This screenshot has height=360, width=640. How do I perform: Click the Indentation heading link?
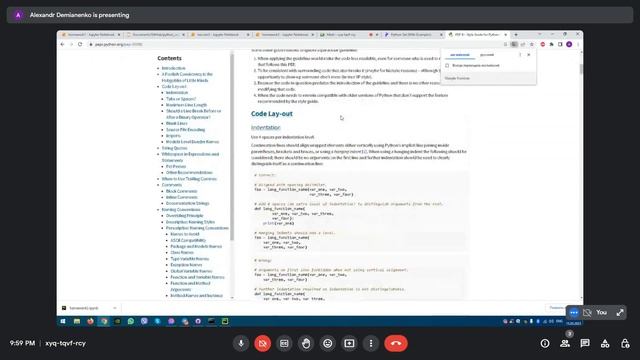pos(266,128)
